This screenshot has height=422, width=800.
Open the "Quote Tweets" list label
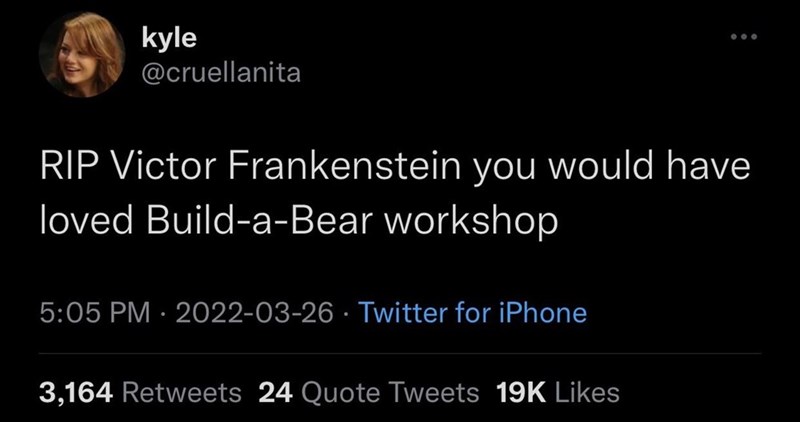(389, 392)
